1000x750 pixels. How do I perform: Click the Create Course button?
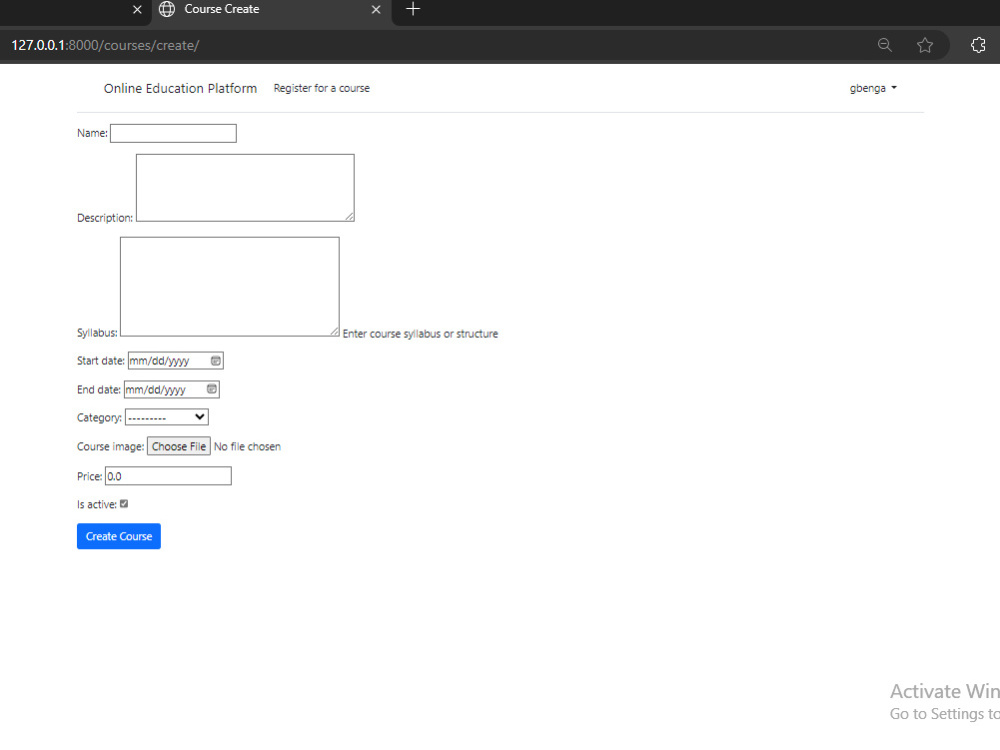(119, 536)
